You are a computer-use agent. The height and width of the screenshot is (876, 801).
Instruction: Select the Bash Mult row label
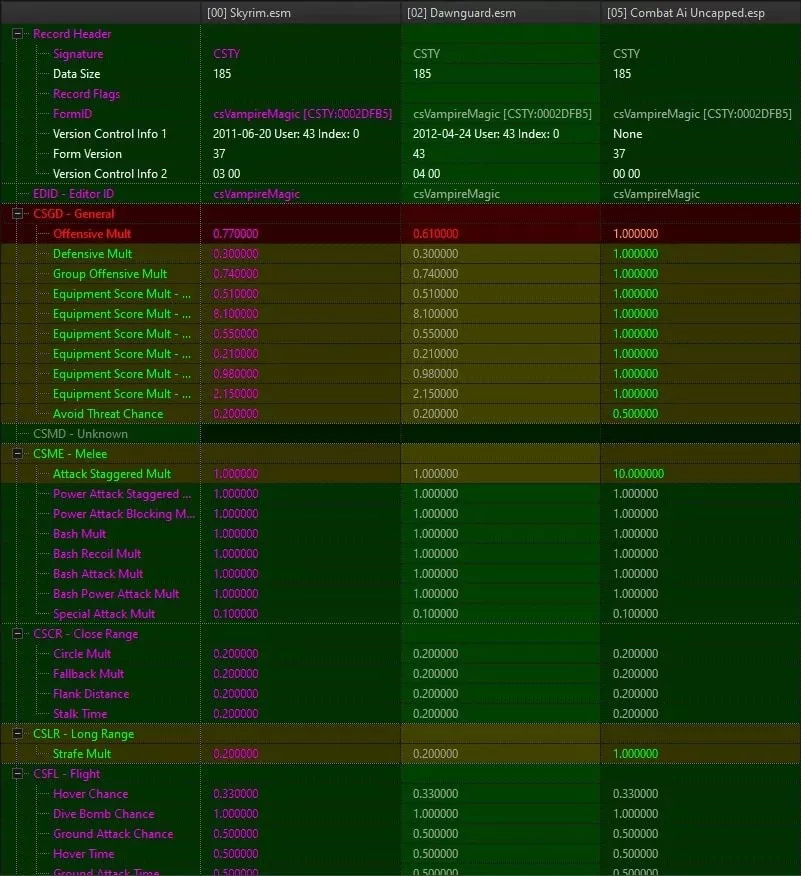coord(79,534)
